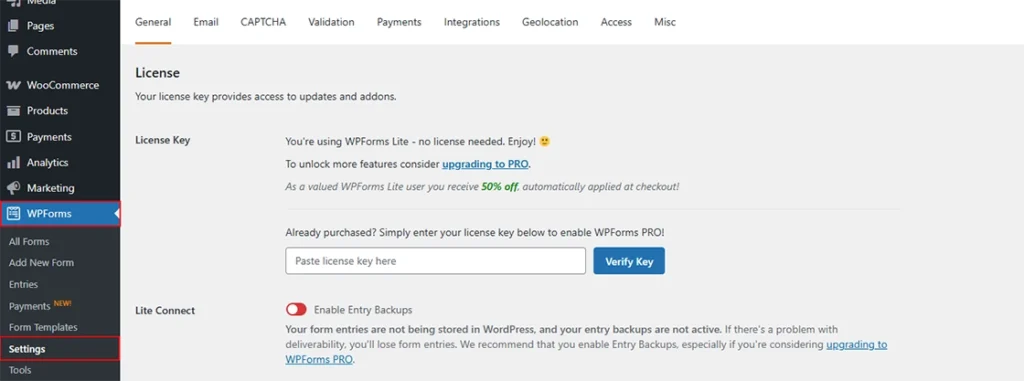Click the Comments speech bubble icon

(13, 52)
